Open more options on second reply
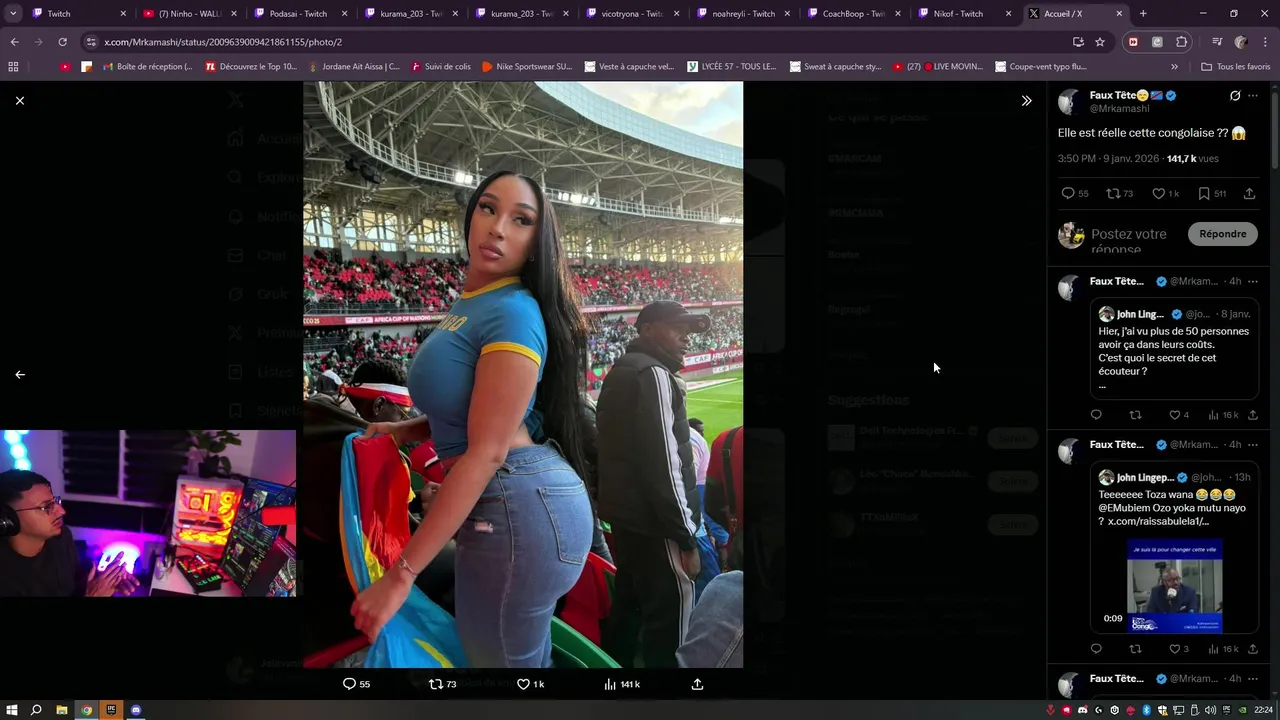This screenshot has height=720, width=1280. coord(1253,445)
